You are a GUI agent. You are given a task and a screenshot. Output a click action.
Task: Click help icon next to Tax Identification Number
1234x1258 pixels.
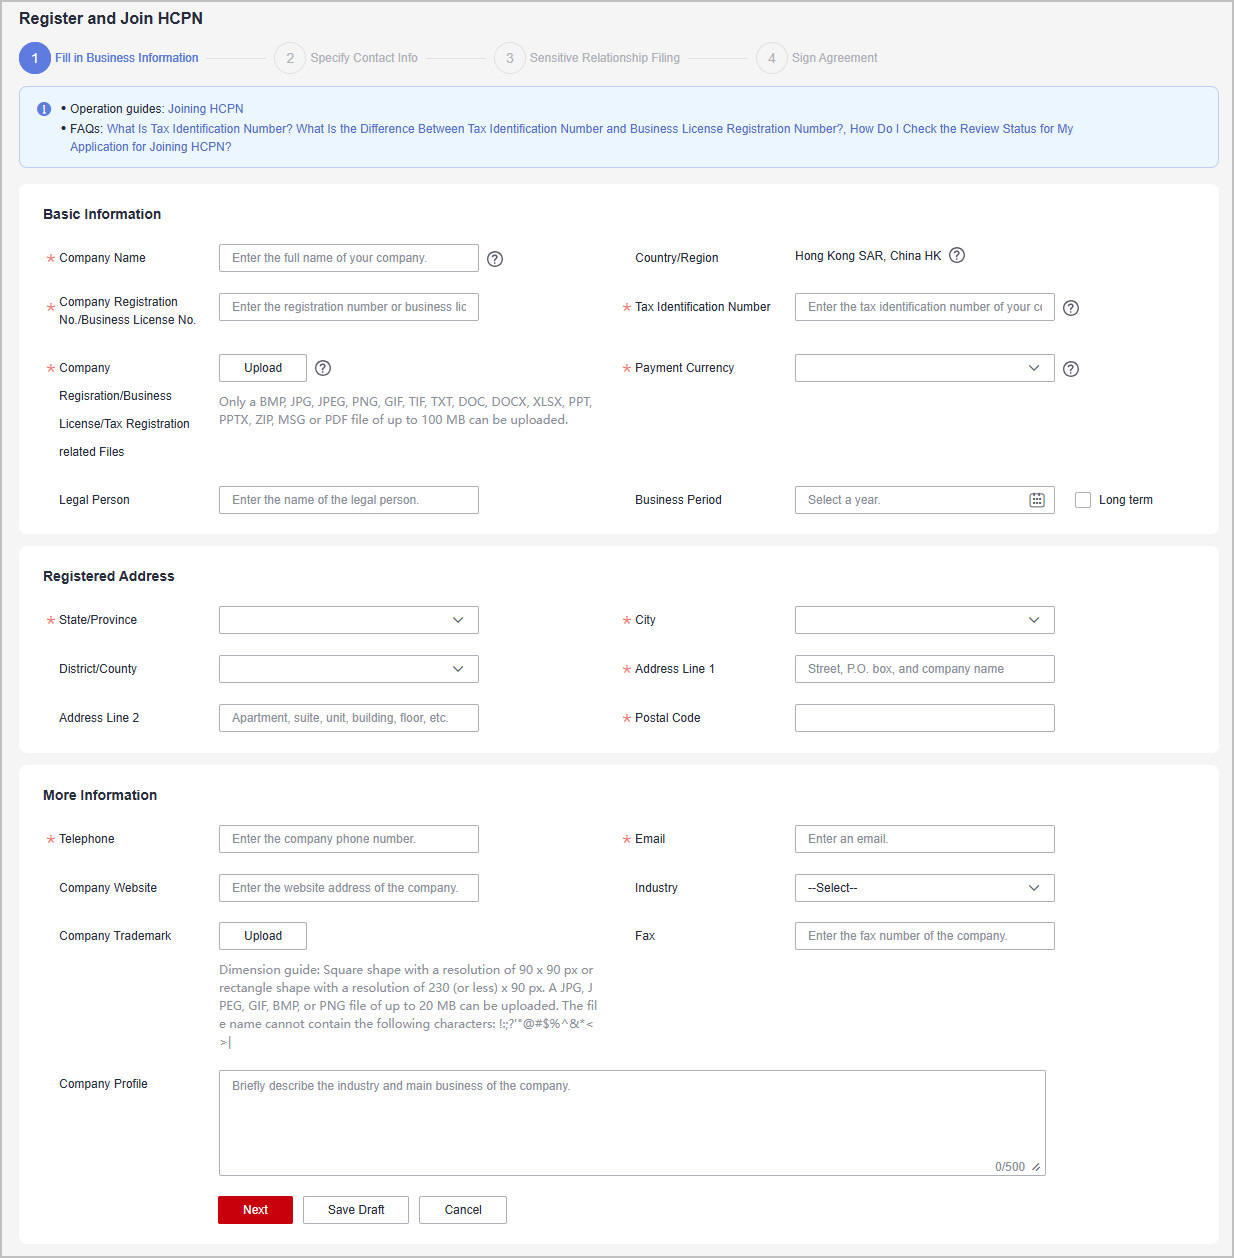[x=1071, y=308]
